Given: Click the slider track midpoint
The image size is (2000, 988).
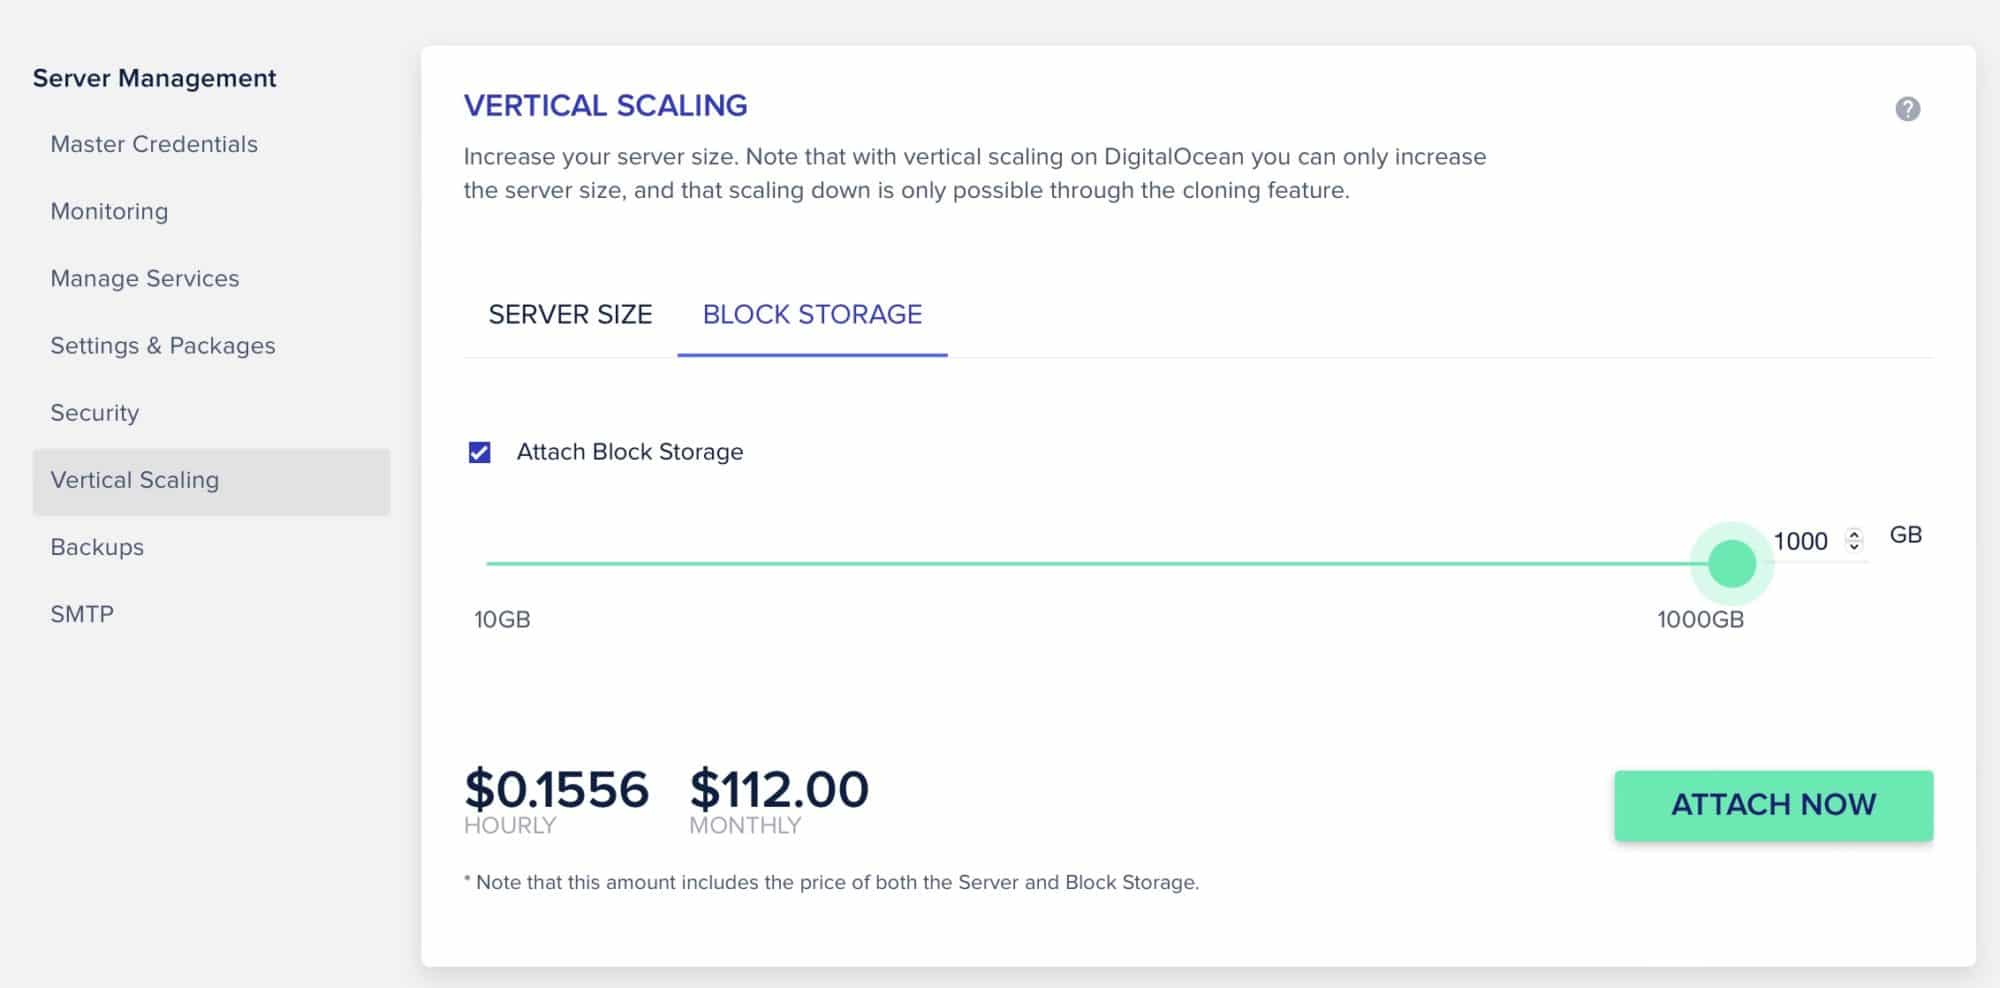Looking at the screenshot, I should point(1109,564).
